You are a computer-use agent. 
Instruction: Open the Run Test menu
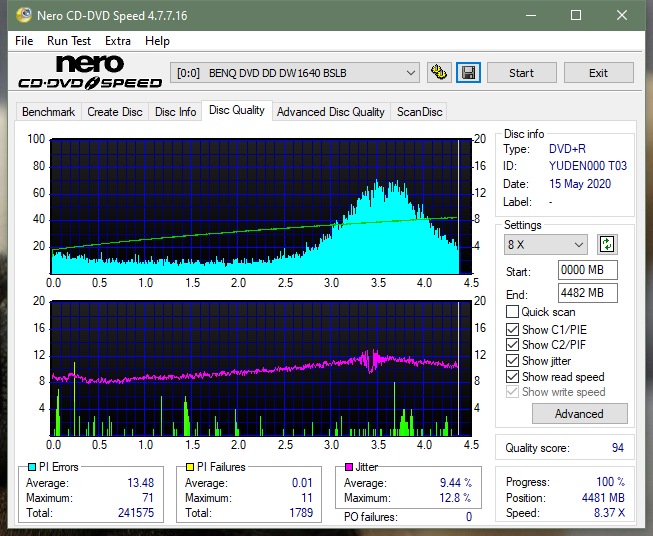[x=69, y=41]
